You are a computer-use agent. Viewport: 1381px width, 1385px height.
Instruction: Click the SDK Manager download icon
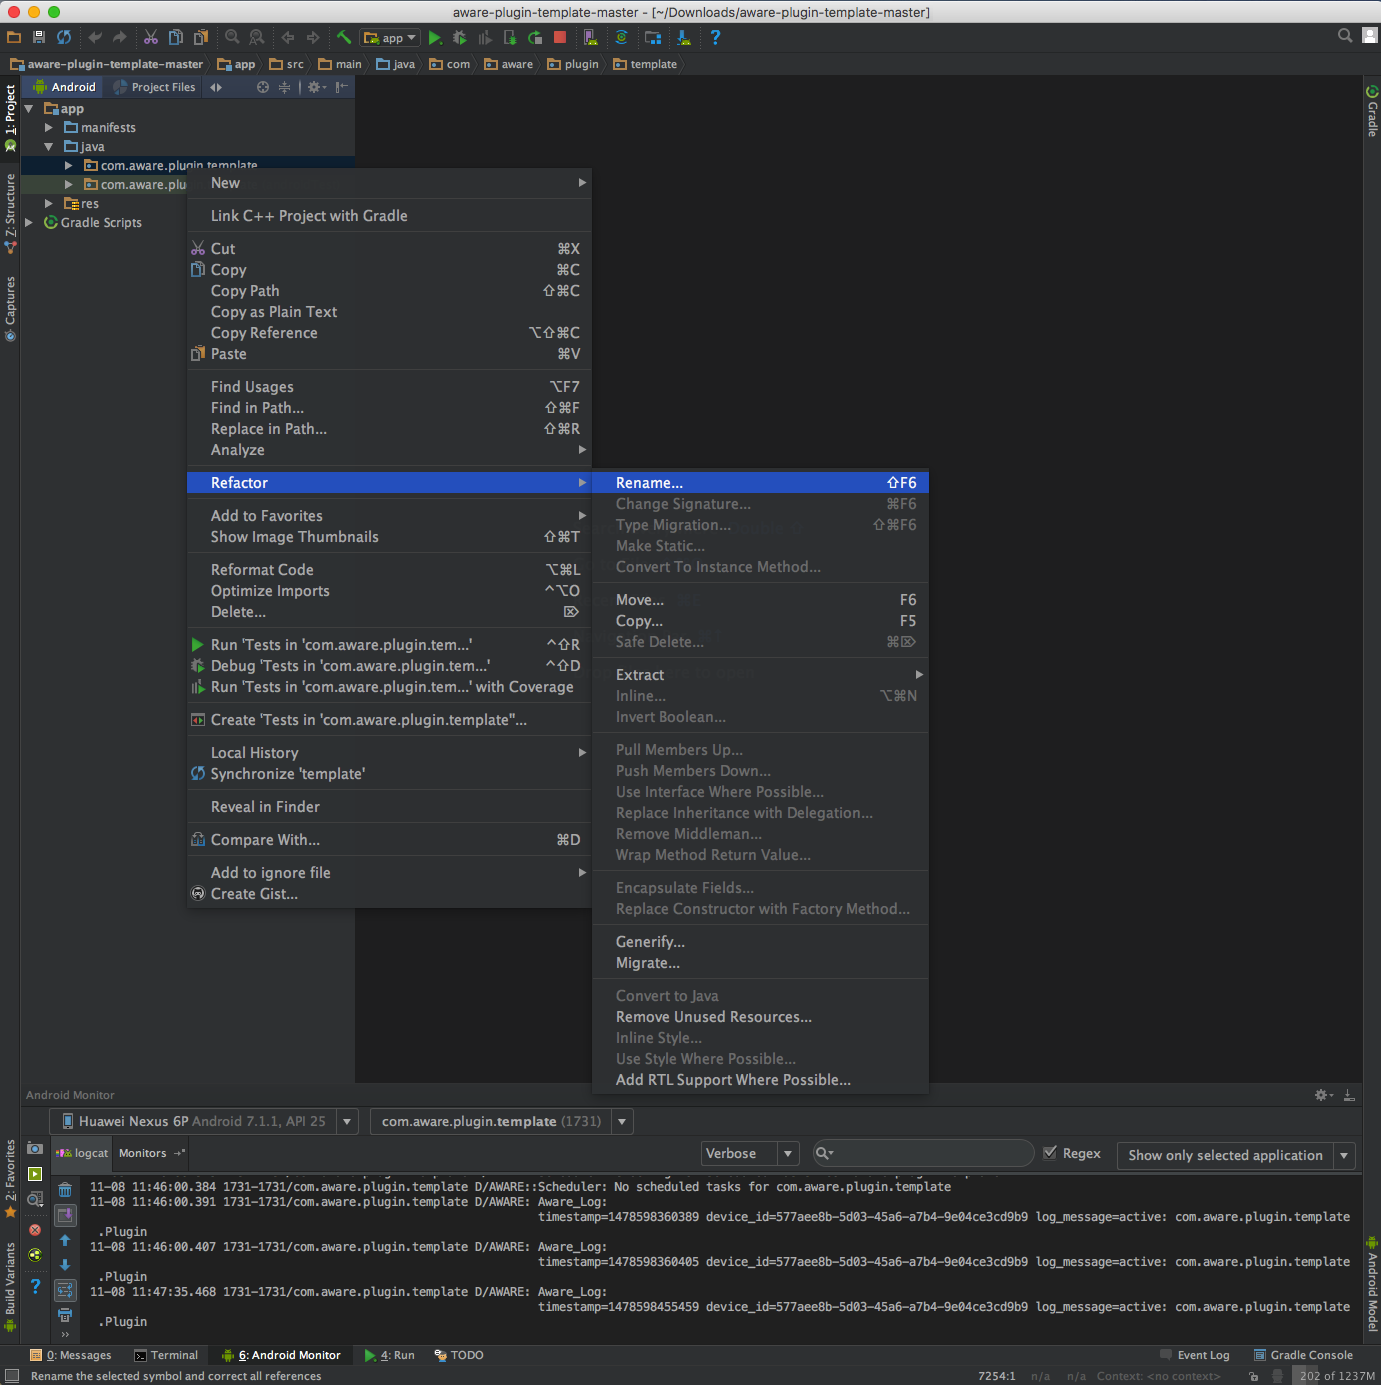pos(684,38)
